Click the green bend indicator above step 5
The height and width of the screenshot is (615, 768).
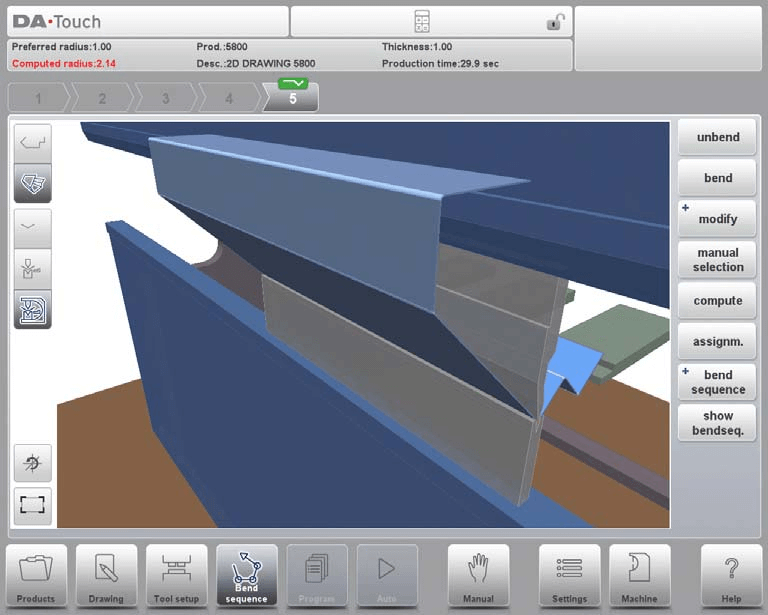coord(293,83)
